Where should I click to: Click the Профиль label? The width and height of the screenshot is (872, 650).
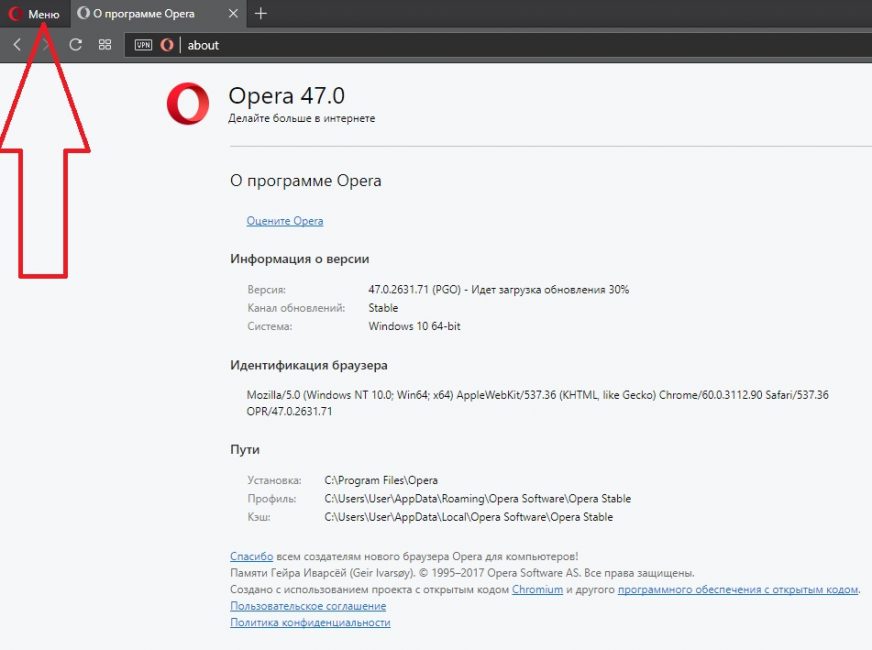click(272, 499)
